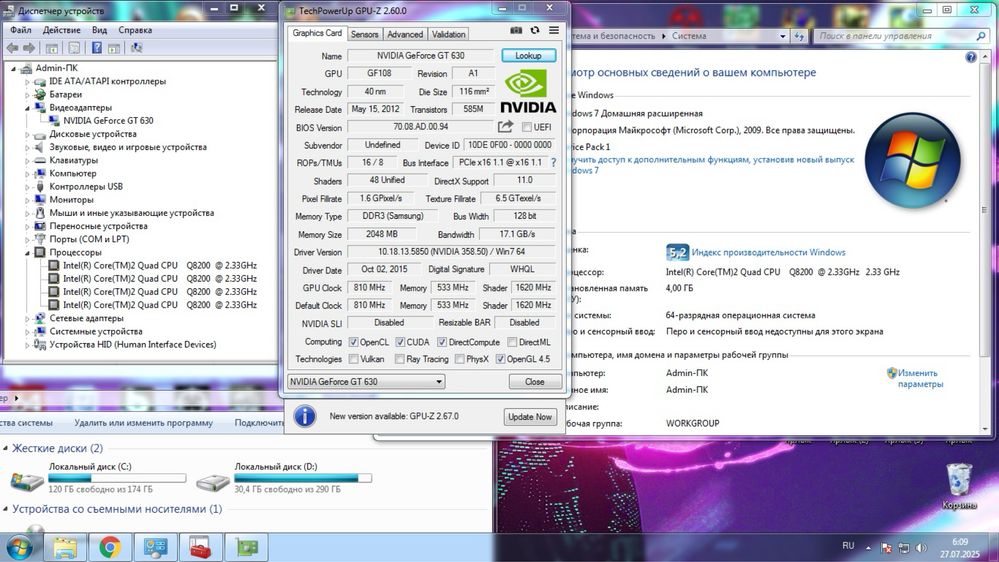Toggle the UEFI checkbox
Viewport: 999px width, 562px height.
[527, 127]
